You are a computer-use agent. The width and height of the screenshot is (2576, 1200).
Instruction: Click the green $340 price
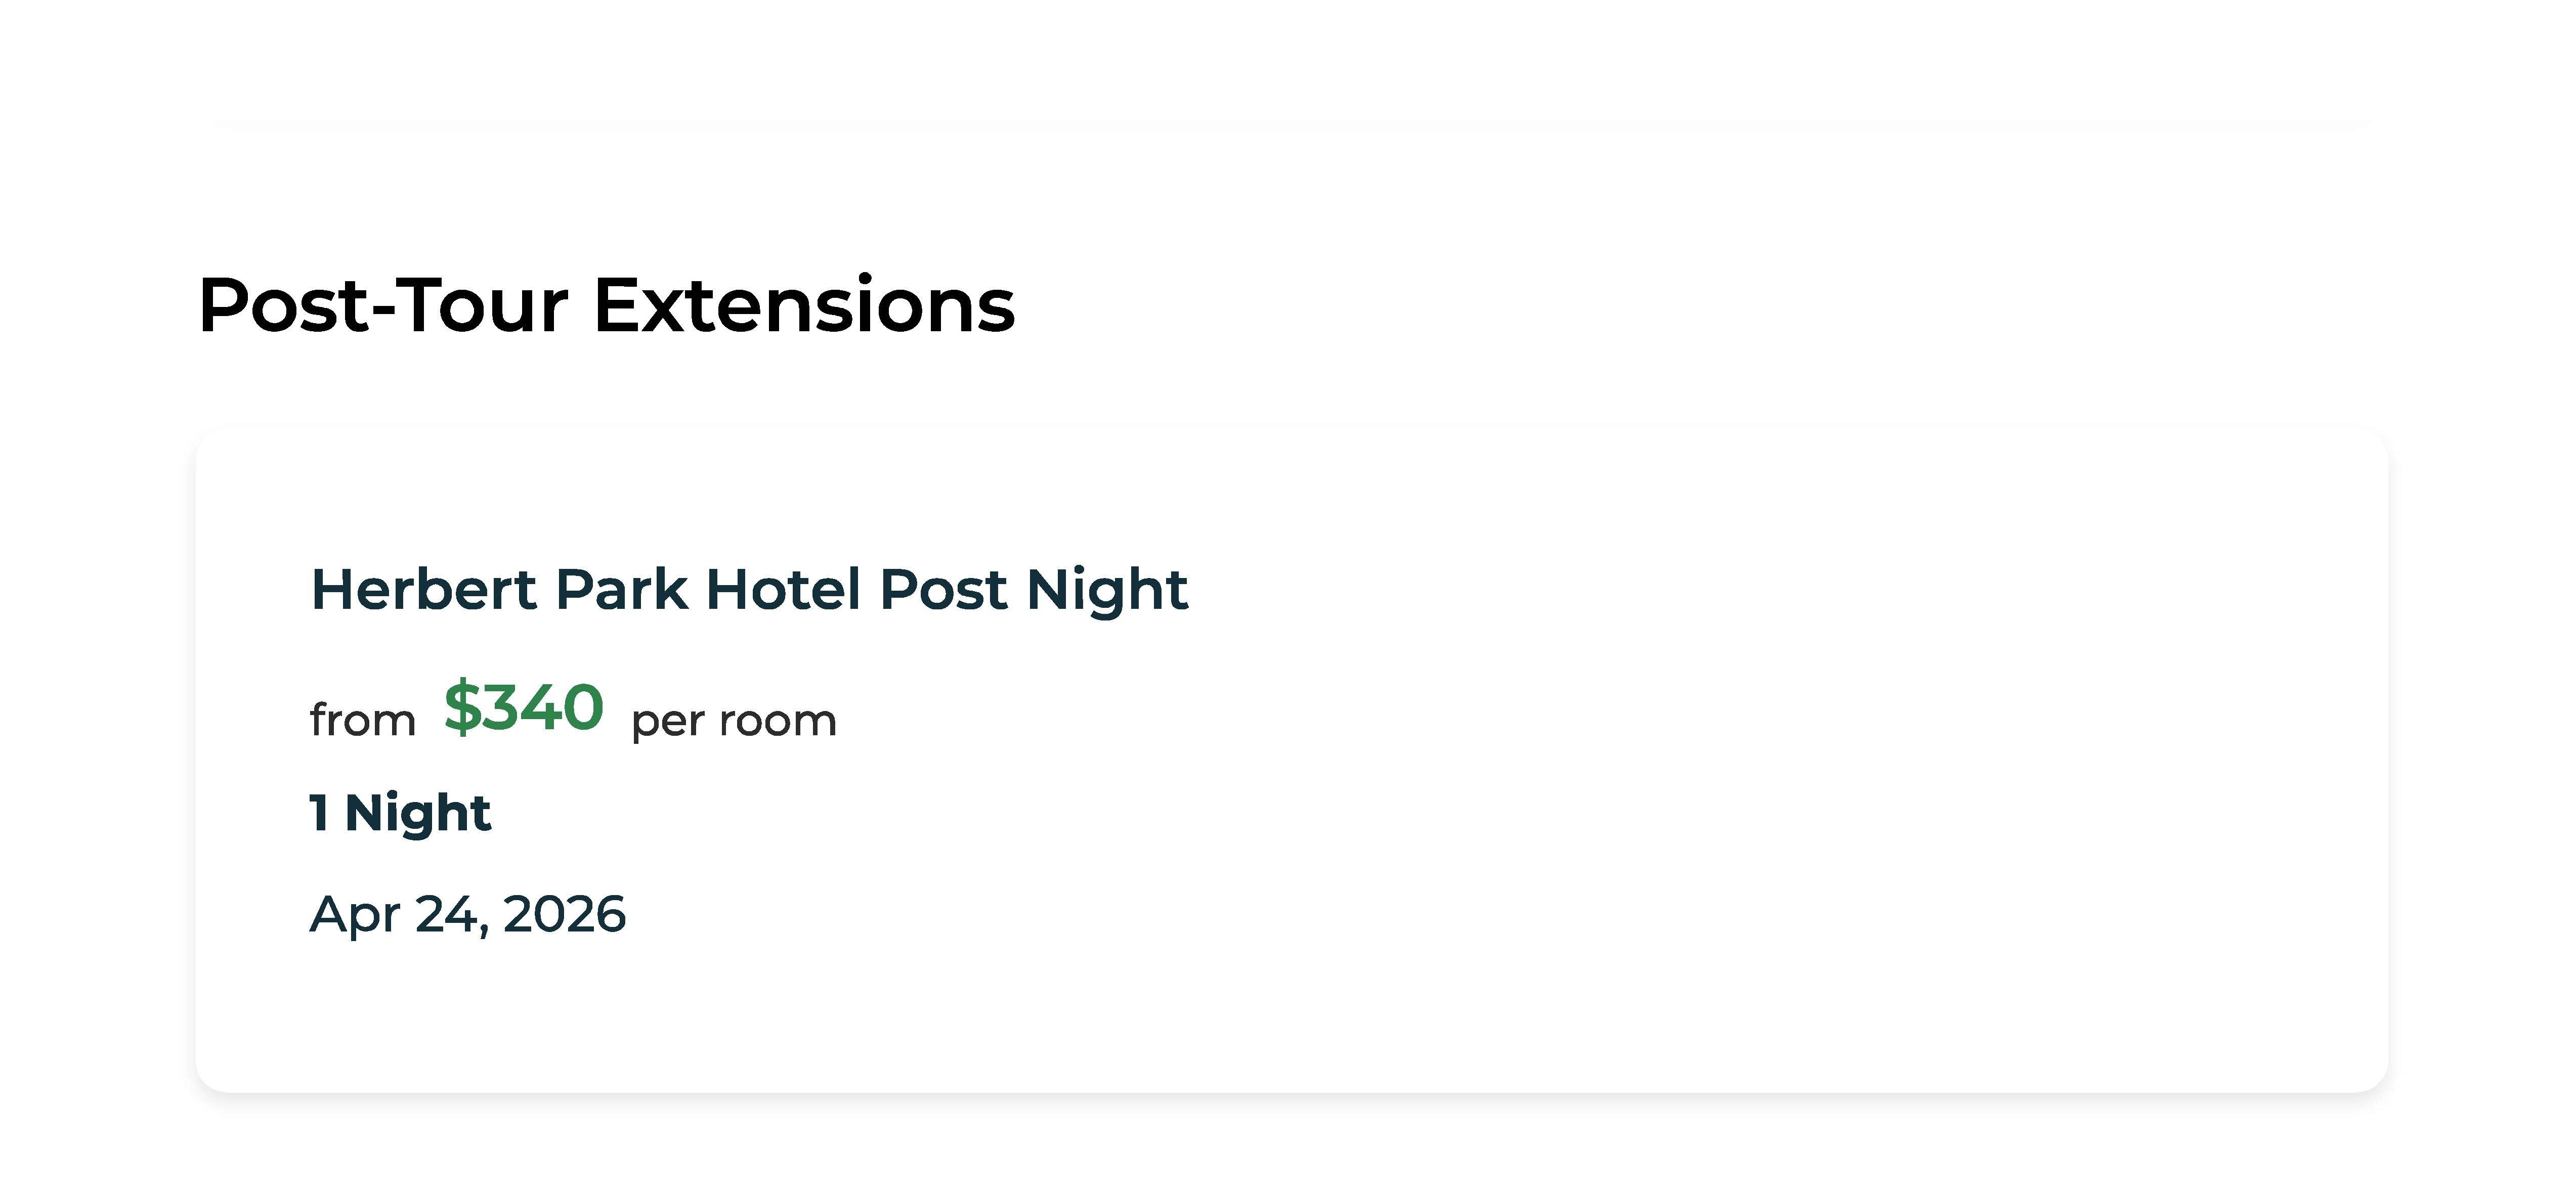tap(524, 708)
